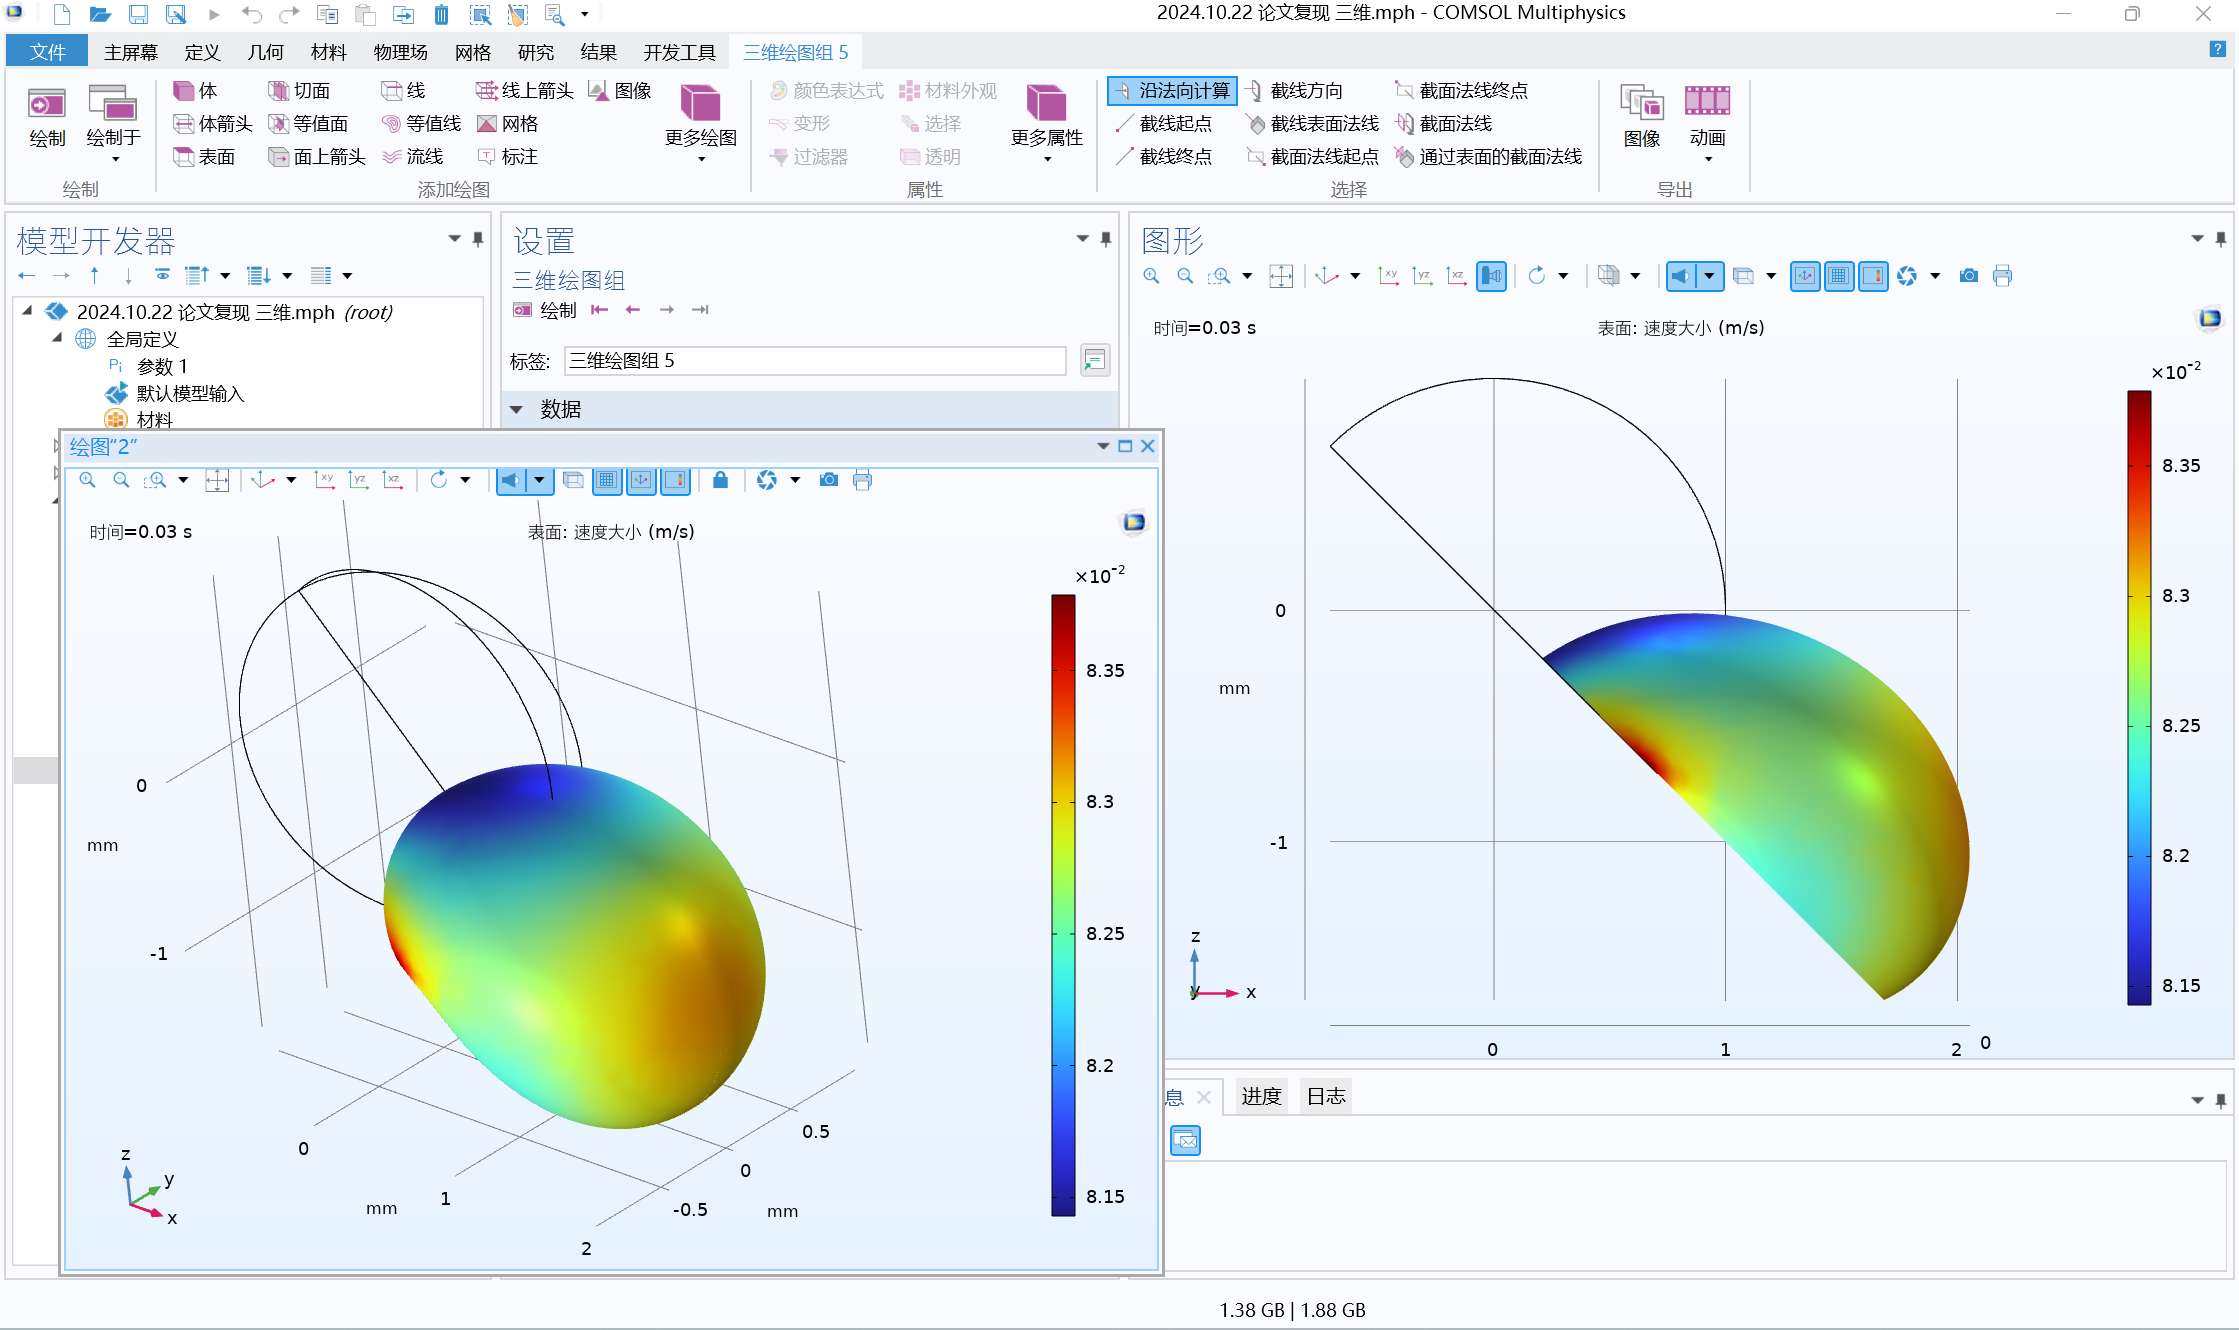The height and width of the screenshot is (1330, 2239).
Task: Open the 文件 file menu
Action: [x=47, y=52]
